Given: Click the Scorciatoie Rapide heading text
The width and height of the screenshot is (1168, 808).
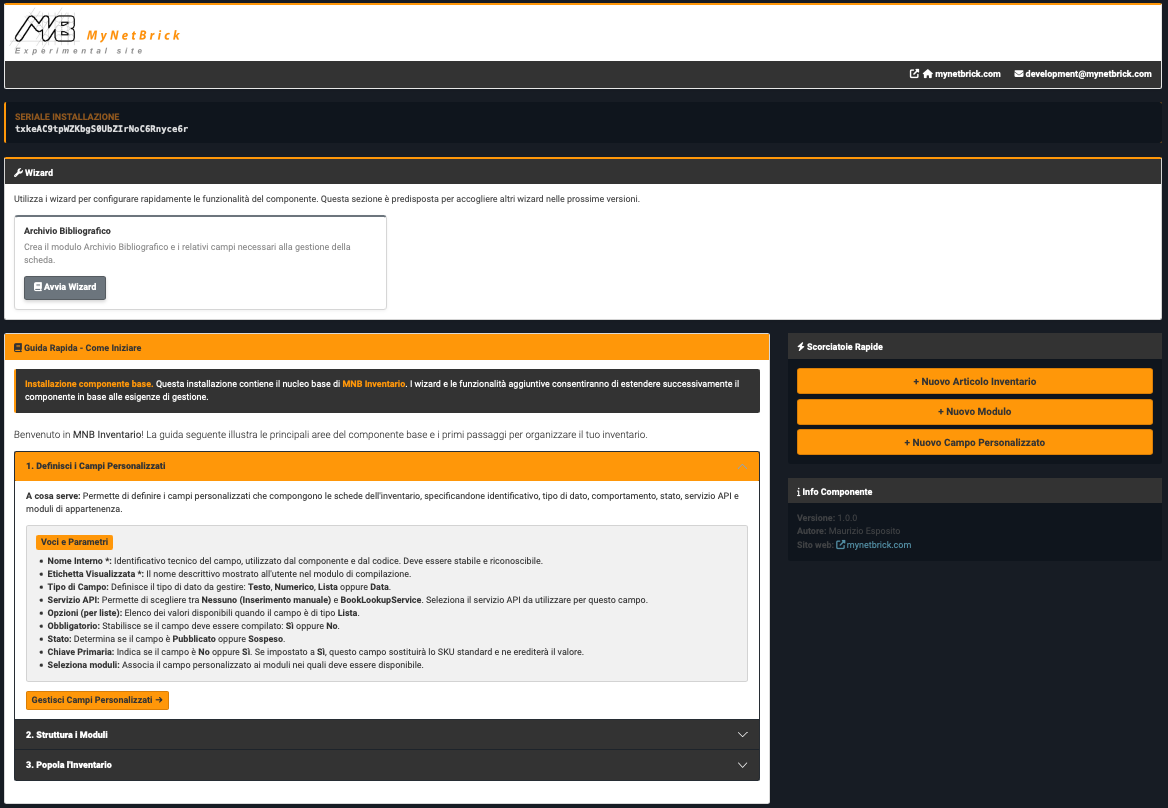Looking at the screenshot, I should (x=845, y=347).
